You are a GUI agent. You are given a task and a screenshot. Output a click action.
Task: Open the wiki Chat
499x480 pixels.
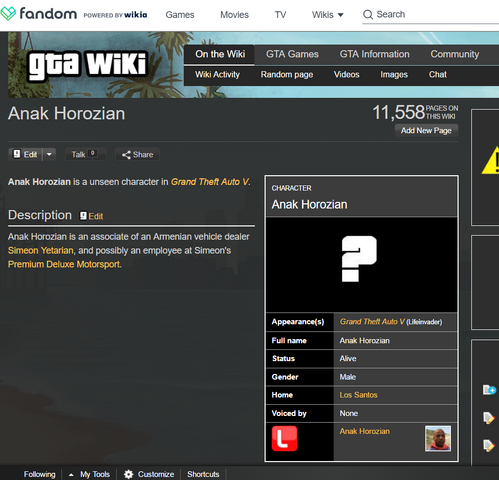[438, 74]
